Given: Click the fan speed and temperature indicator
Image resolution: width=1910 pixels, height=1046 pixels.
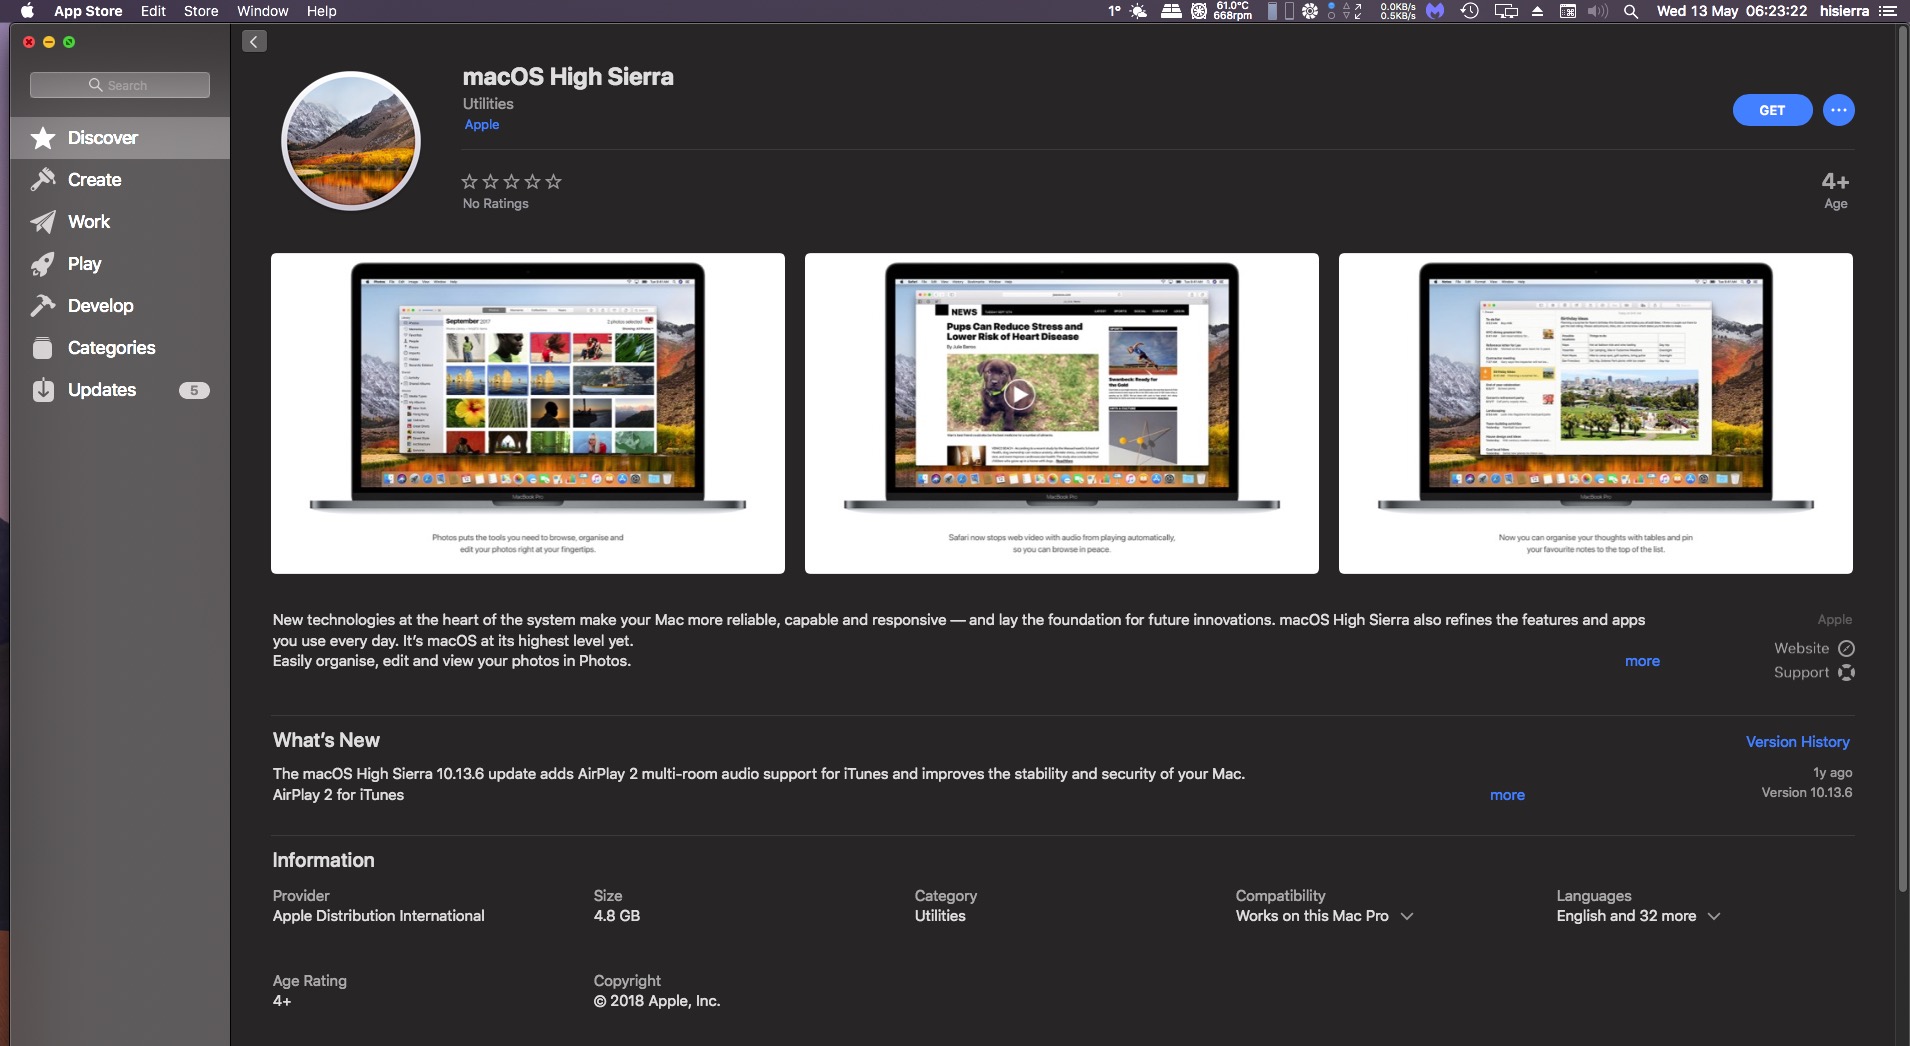Looking at the screenshot, I should pos(1221,11).
